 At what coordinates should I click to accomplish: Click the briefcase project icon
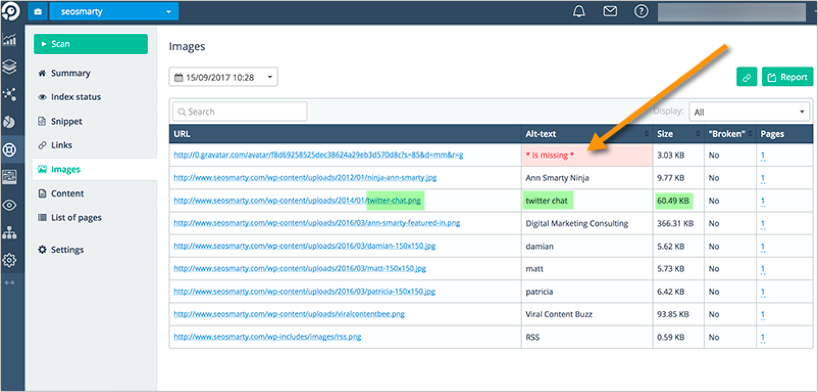click(x=38, y=11)
